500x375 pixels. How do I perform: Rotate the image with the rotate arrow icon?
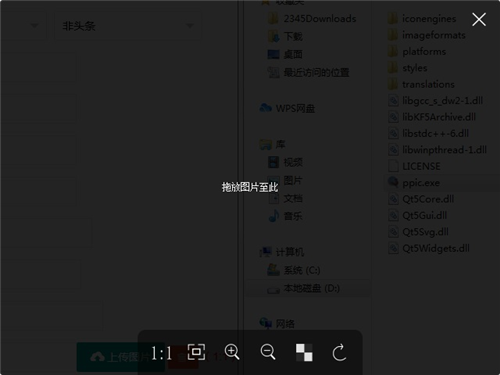tap(339, 352)
